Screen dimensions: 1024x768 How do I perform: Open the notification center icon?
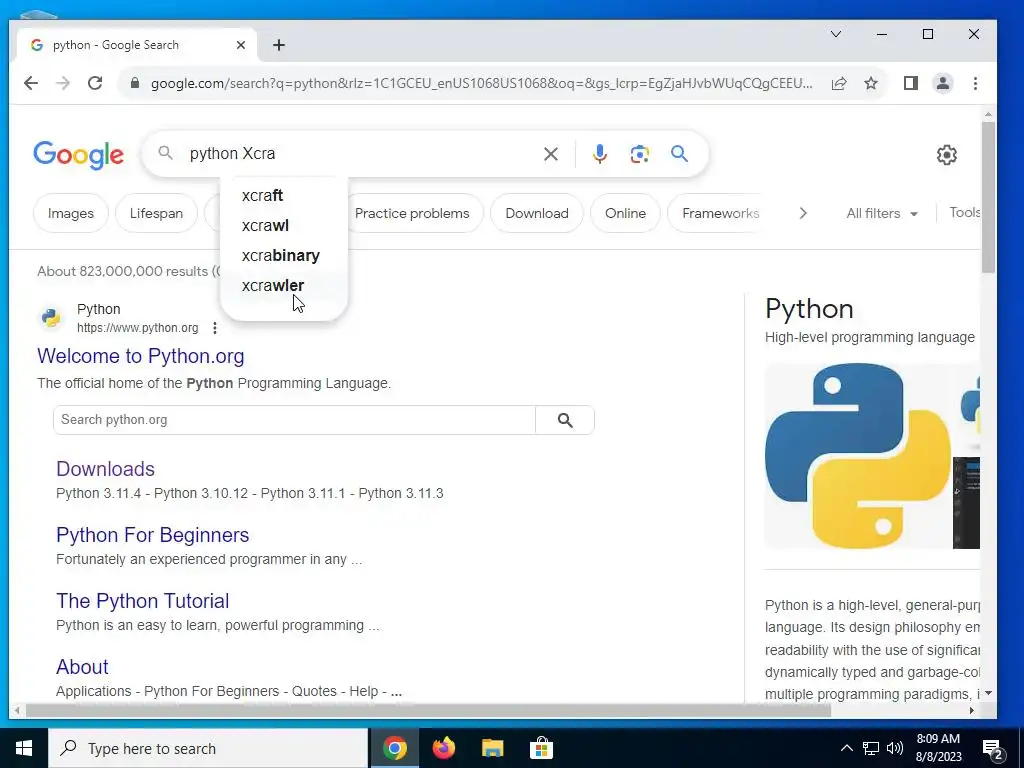tap(993, 749)
